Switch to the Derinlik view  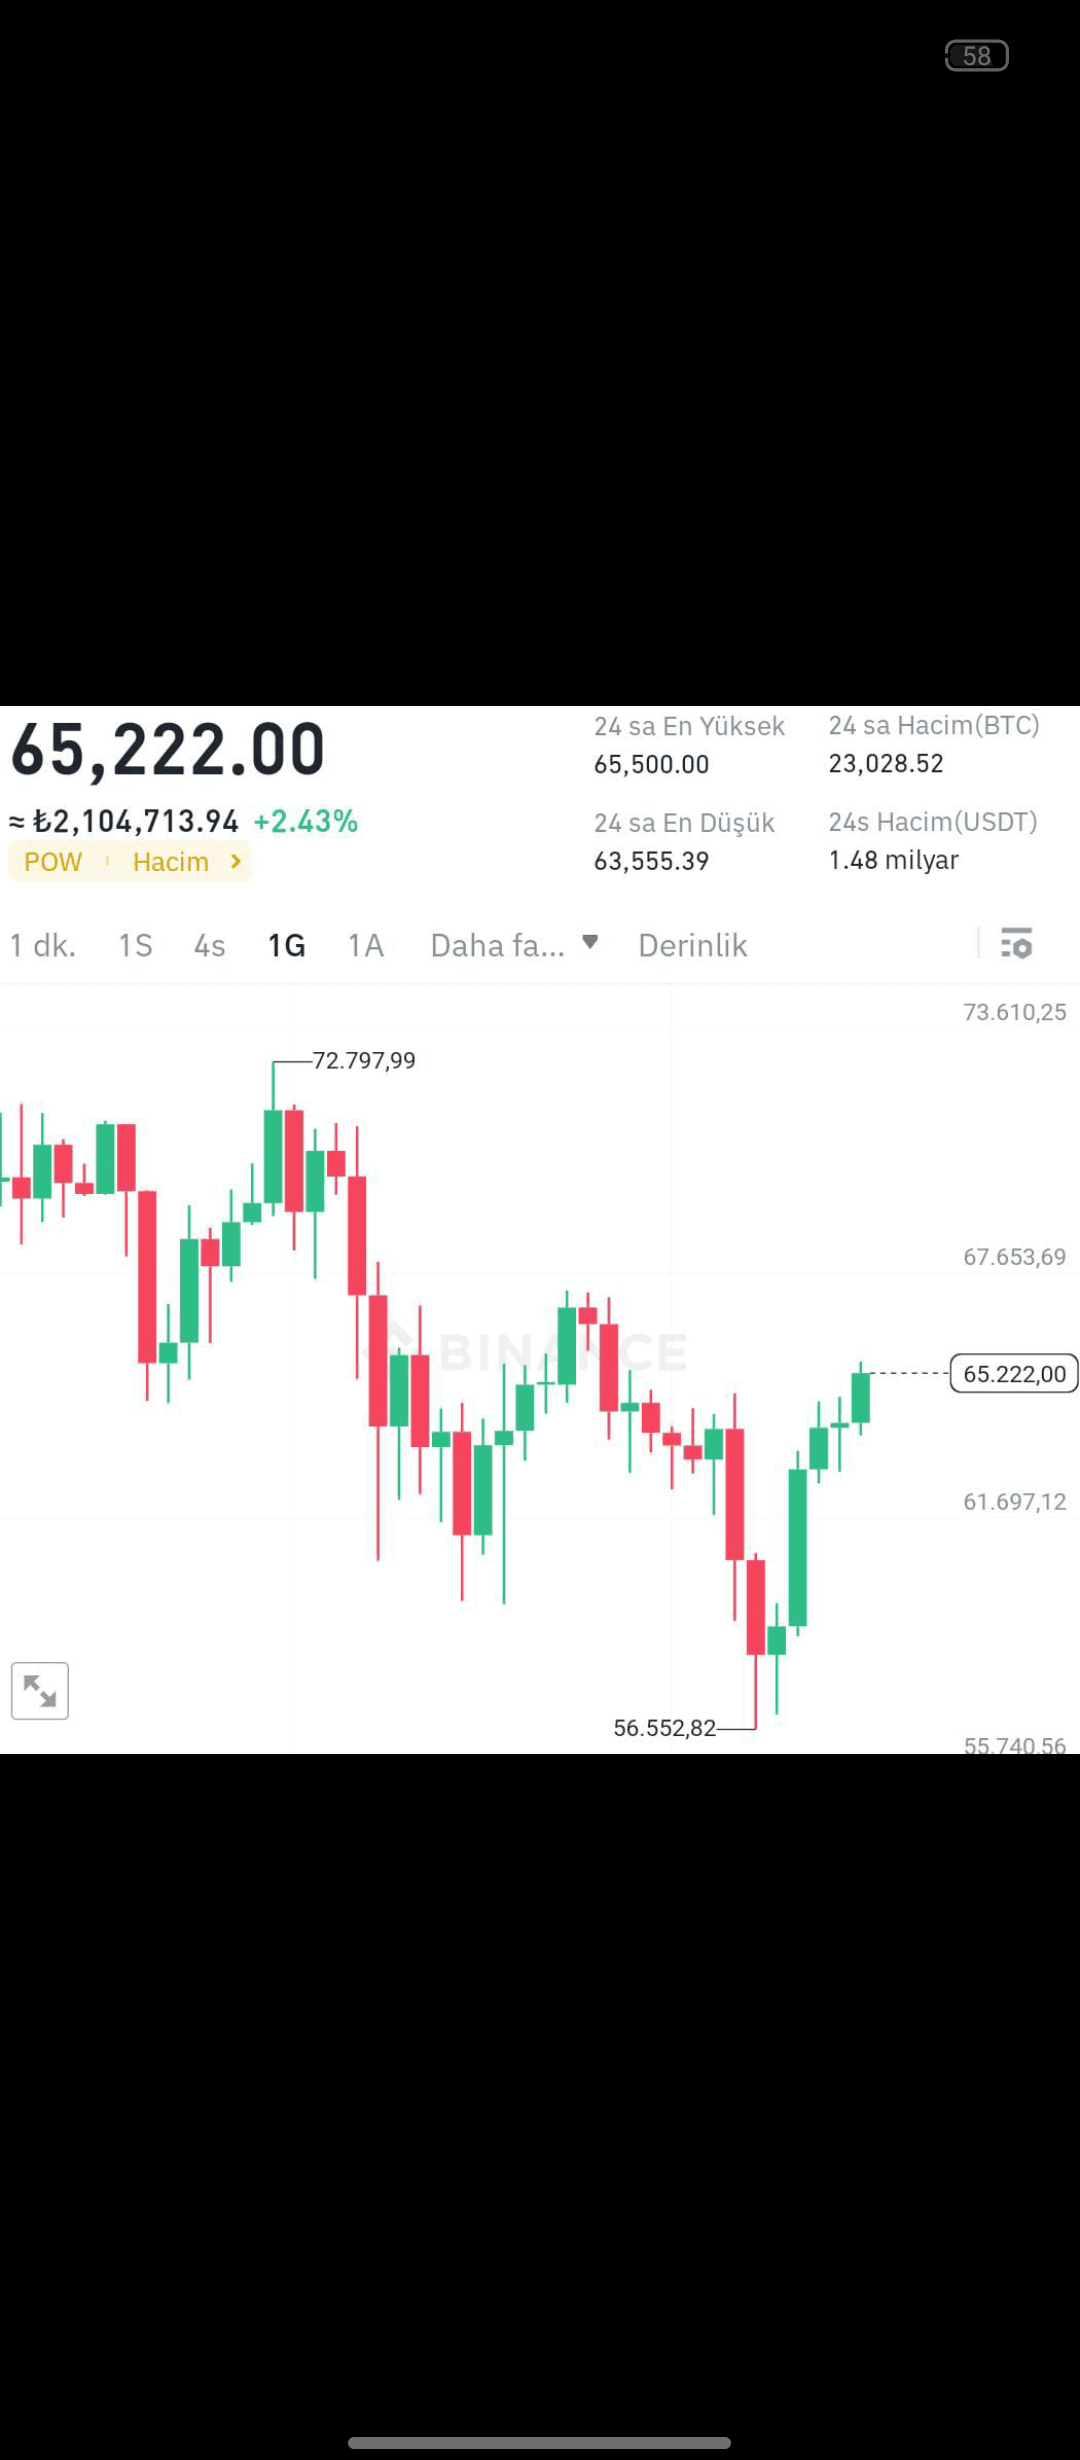[692, 944]
